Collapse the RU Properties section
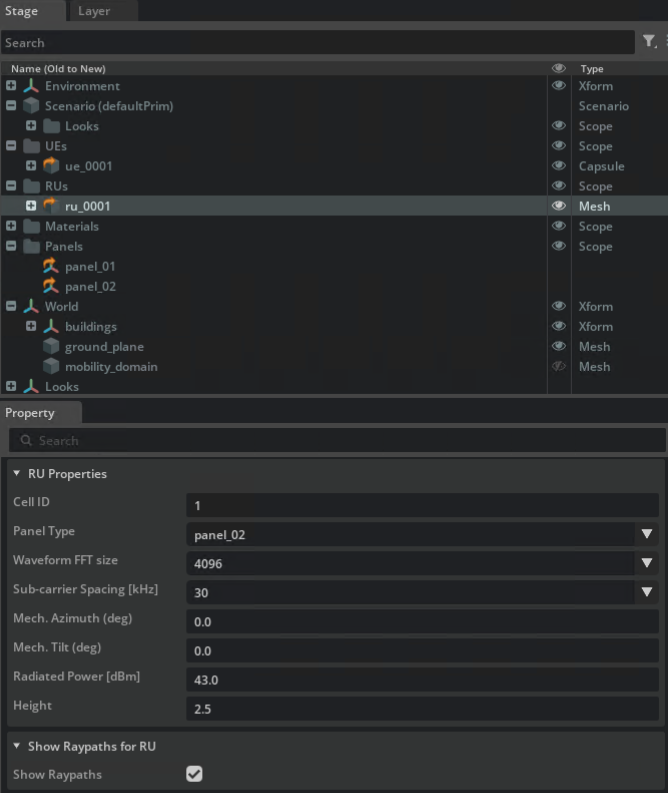 17,474
